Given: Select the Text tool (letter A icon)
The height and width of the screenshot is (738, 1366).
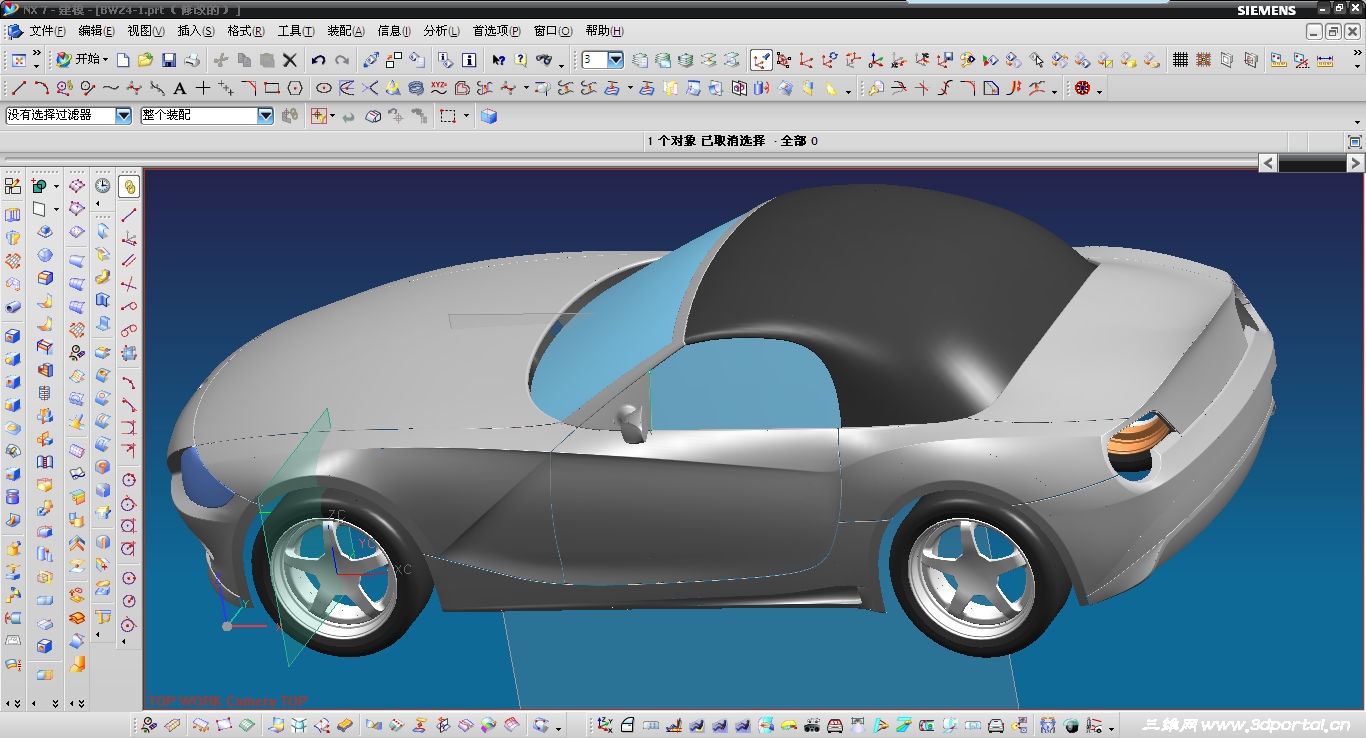Looking at the screenshot, I should [180, 88].
